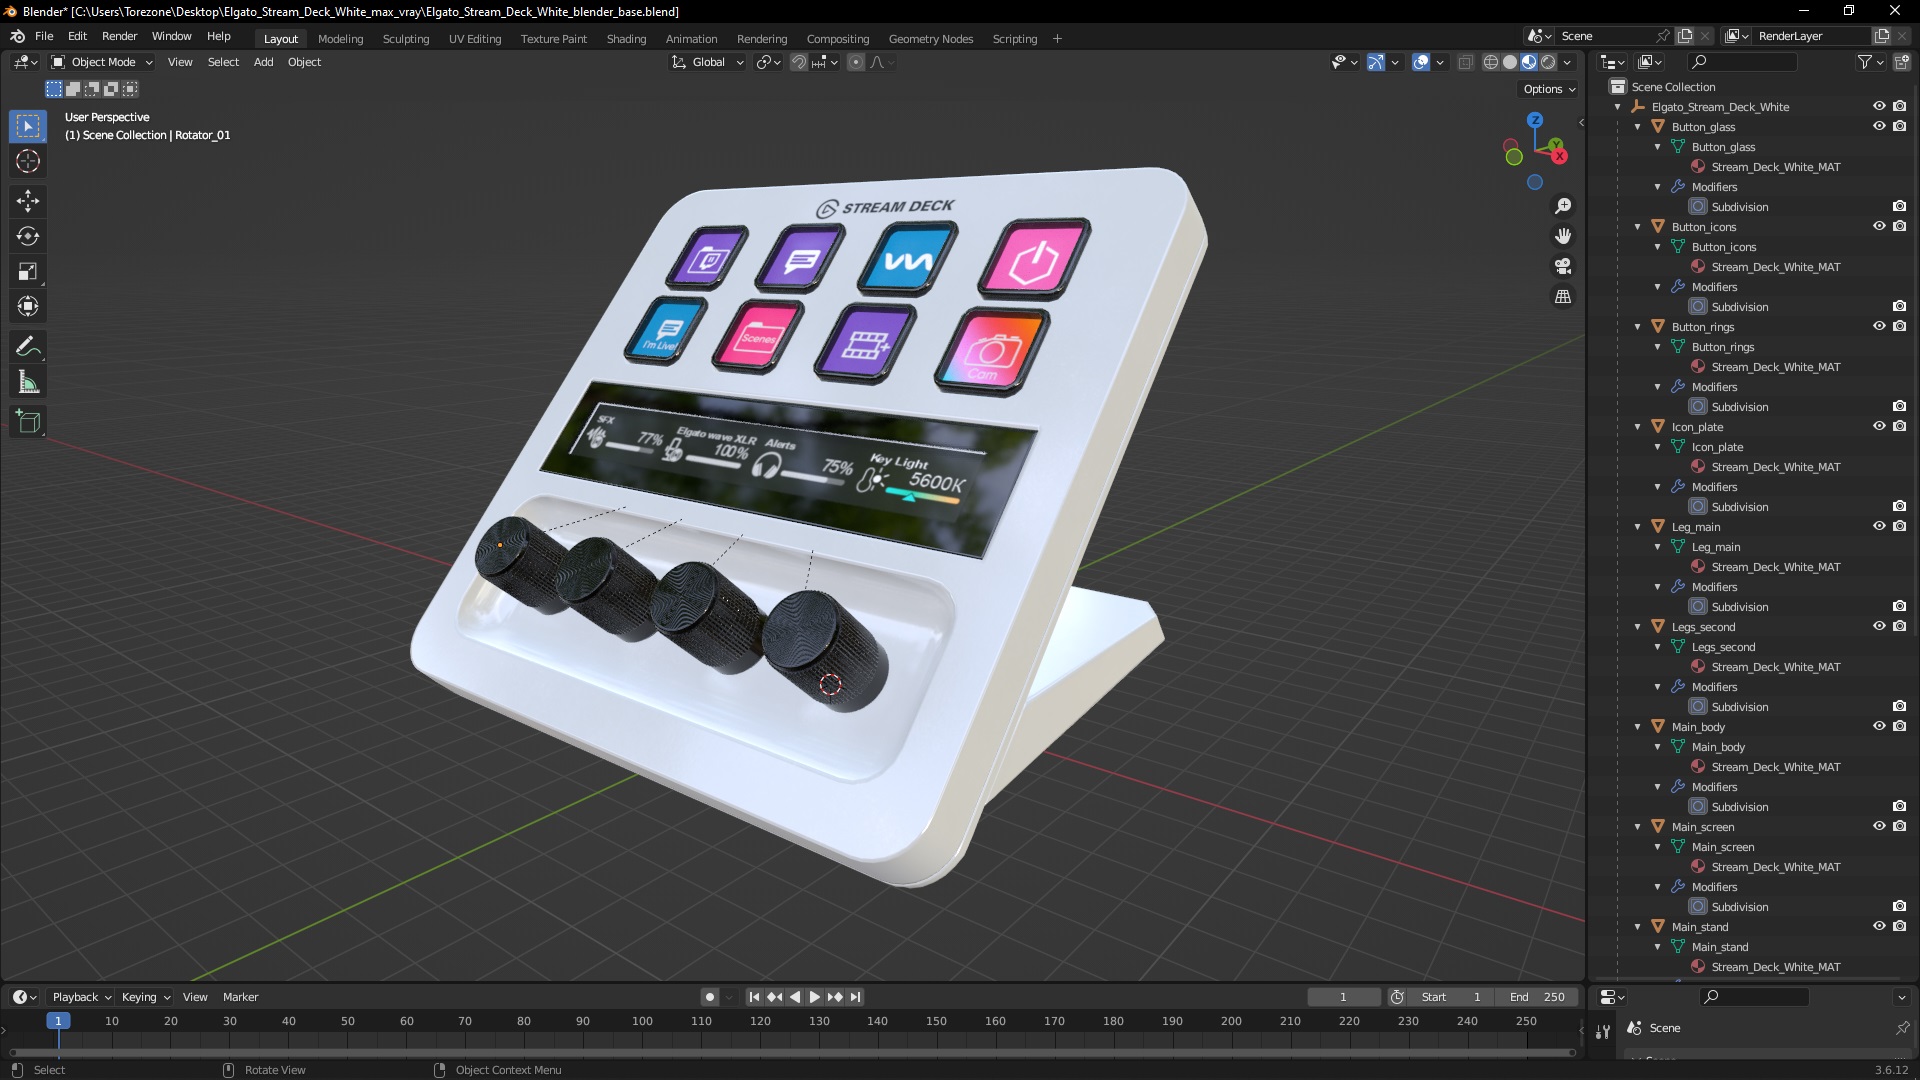Select the Move tool
Image resolution: width=1920 pixels, height=1080 pixels.
pos(28,201)
